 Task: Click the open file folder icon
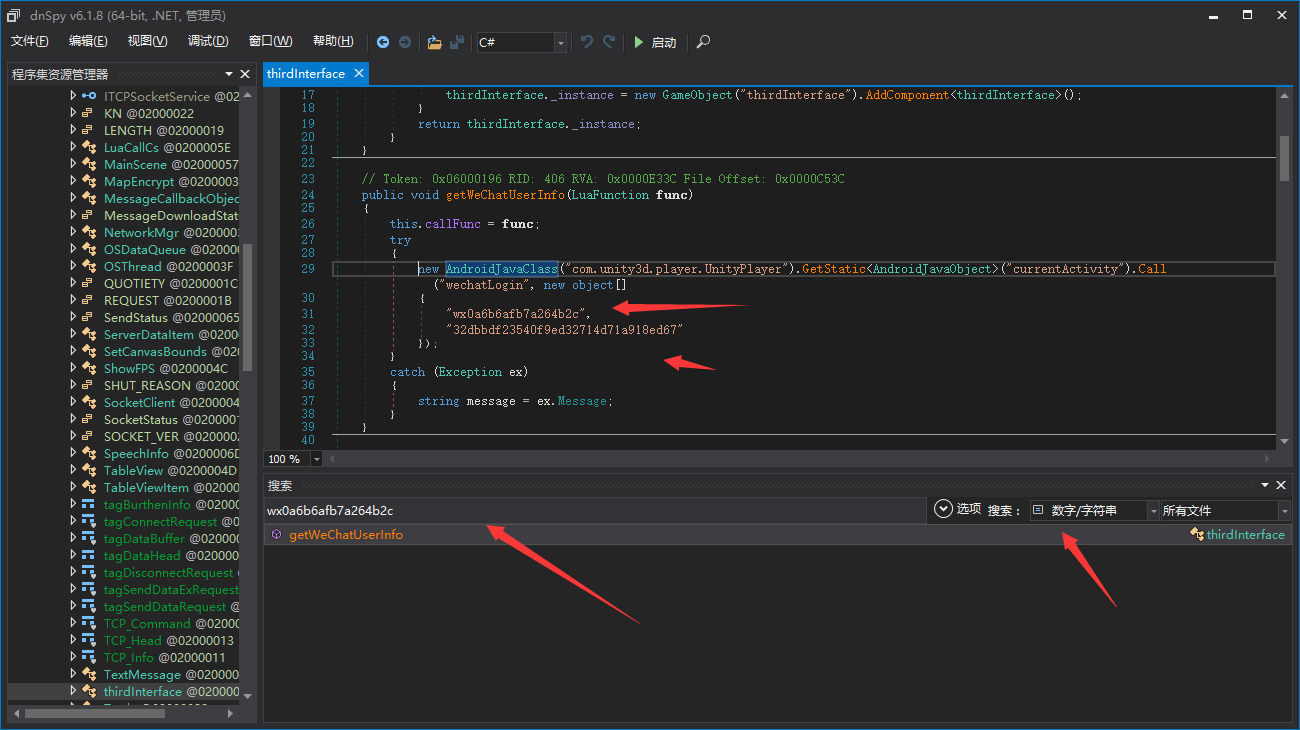(434, 42)
